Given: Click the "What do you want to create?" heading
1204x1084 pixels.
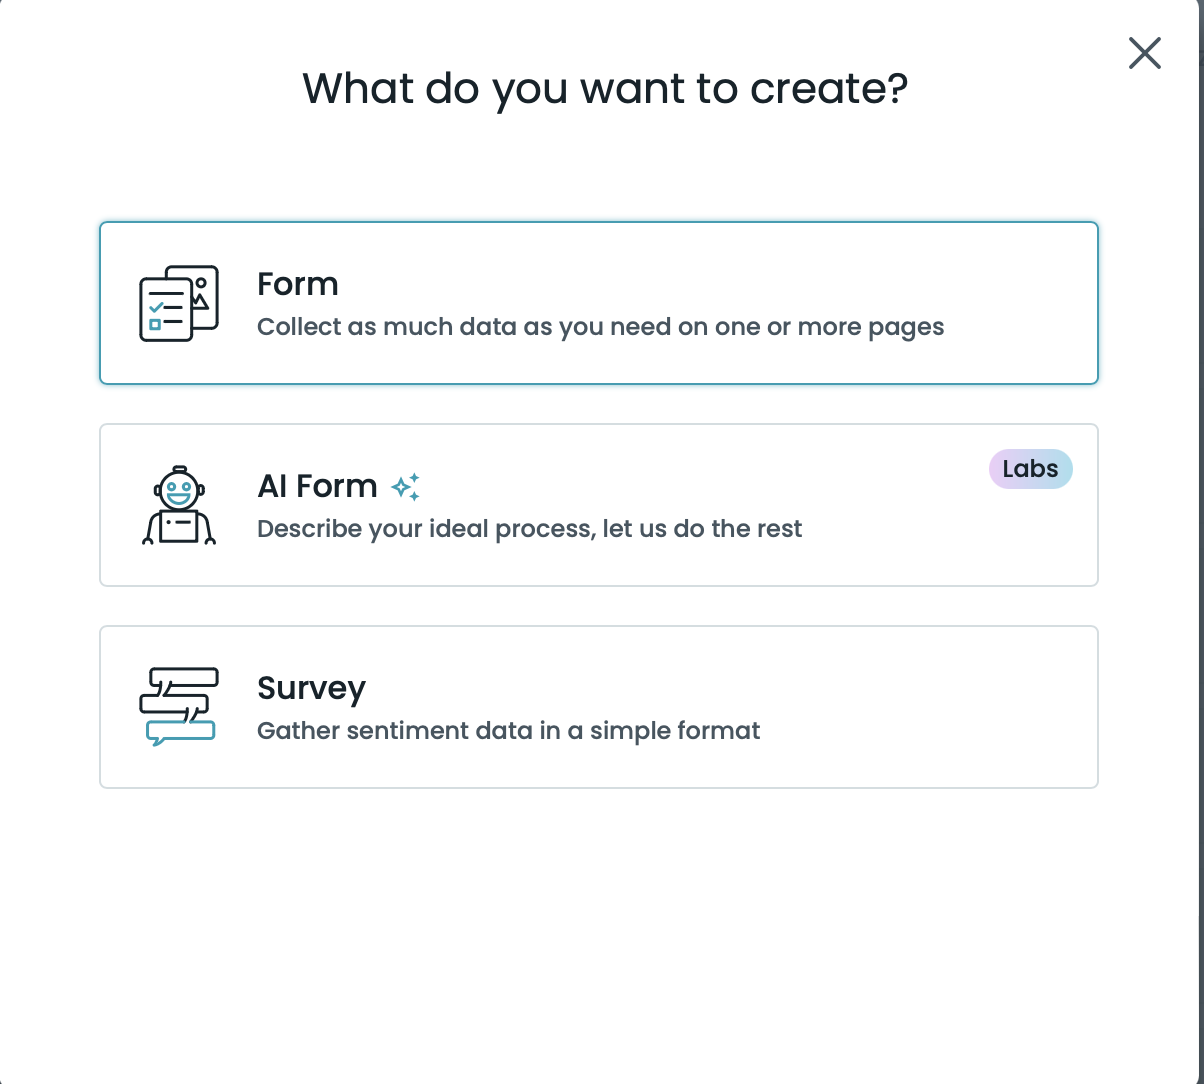Looking at the screenshot, I should [x=605, y=88].
